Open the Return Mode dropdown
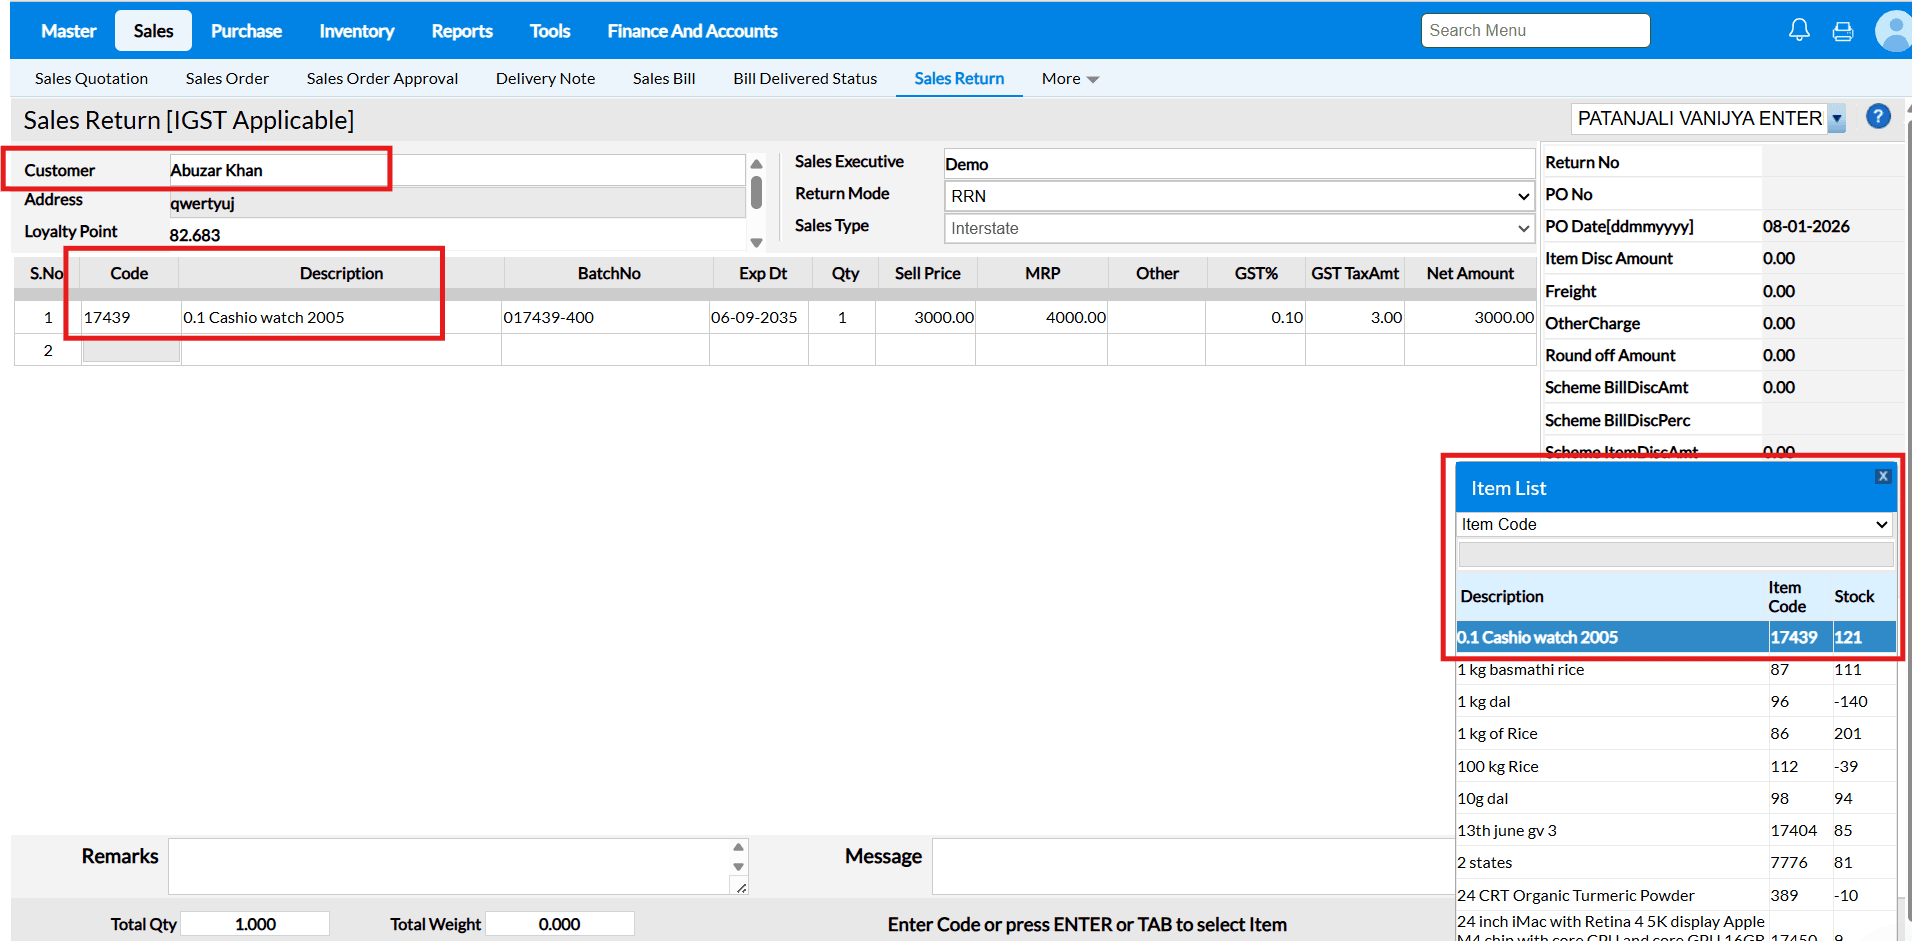 pyautogui.click(x=1238, y=196)
